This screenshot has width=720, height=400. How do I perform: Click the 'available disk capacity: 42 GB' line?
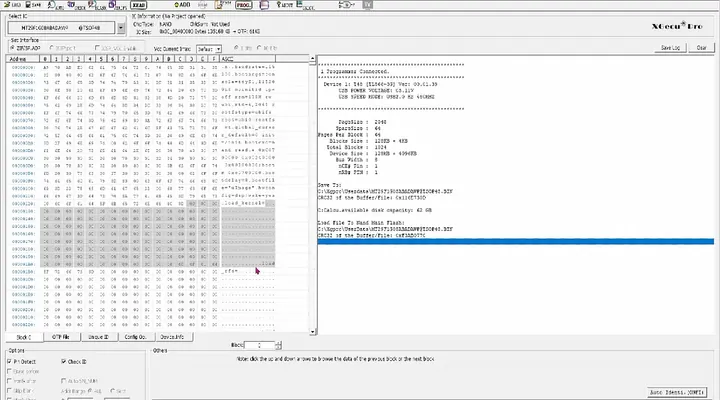point(375,210)
